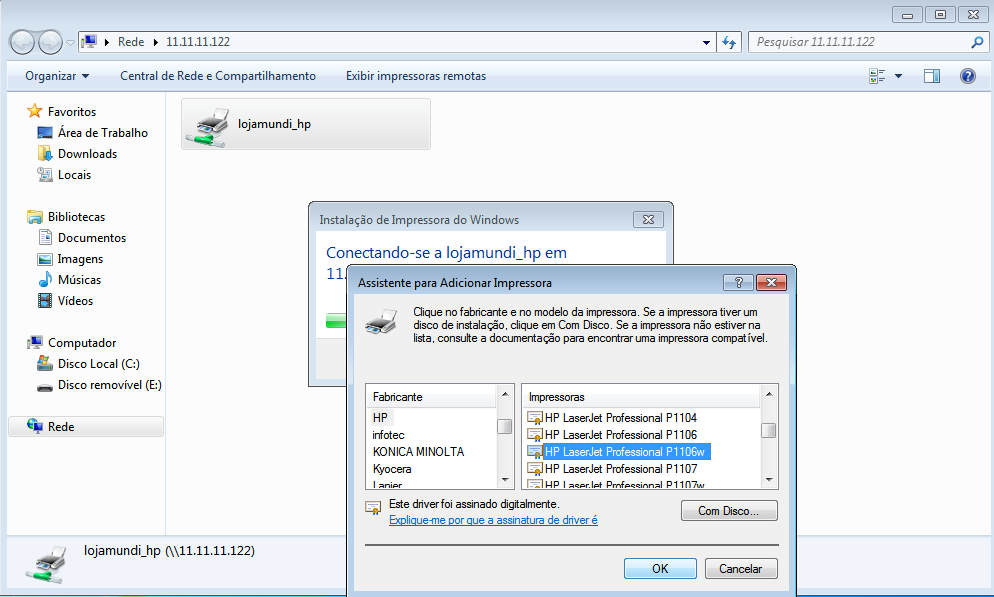Image resolution: width=994 pixels, height=597 pixels.
Task: Open Músicas library
Action: [x=79, y=279]
